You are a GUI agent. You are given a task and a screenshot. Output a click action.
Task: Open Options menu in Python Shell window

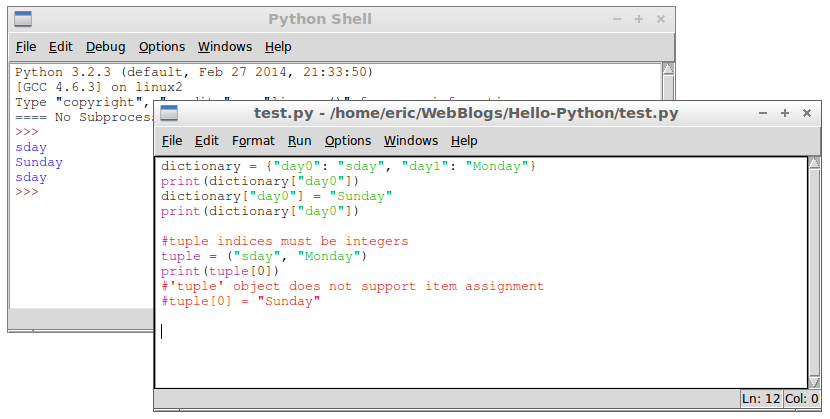click(x=161, y=47)
